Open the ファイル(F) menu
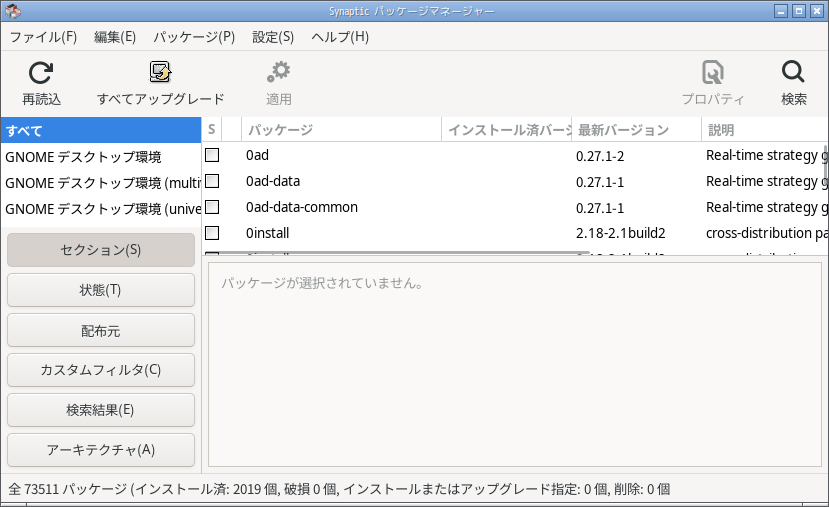829x507 pixels. [x=43, y=37]
